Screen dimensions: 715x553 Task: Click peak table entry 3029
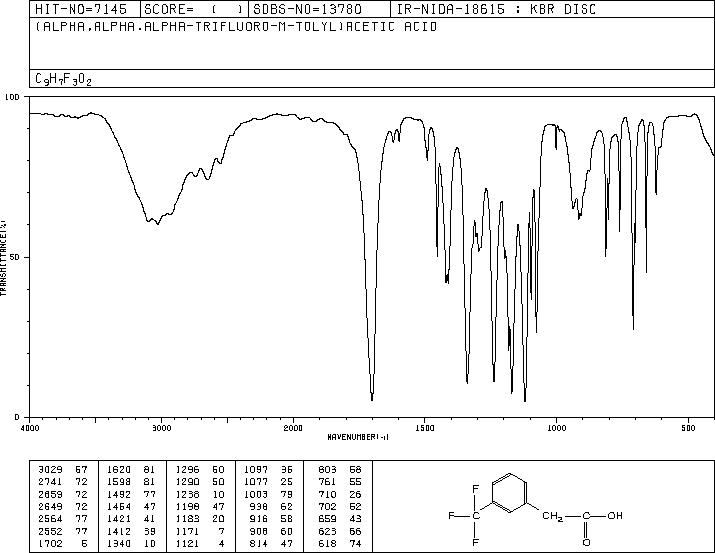[x=50, y=470]
